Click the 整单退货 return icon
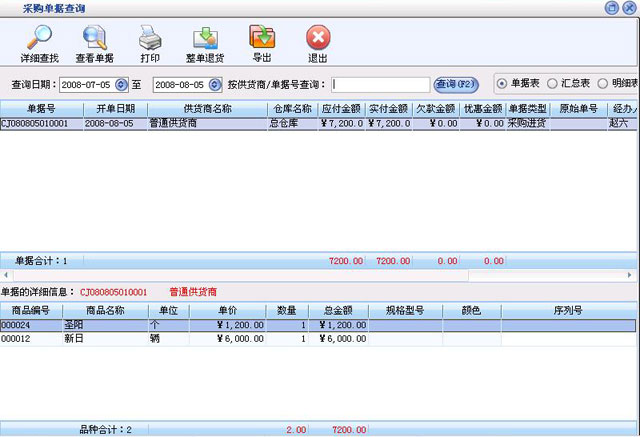 [x=204, y=38]
